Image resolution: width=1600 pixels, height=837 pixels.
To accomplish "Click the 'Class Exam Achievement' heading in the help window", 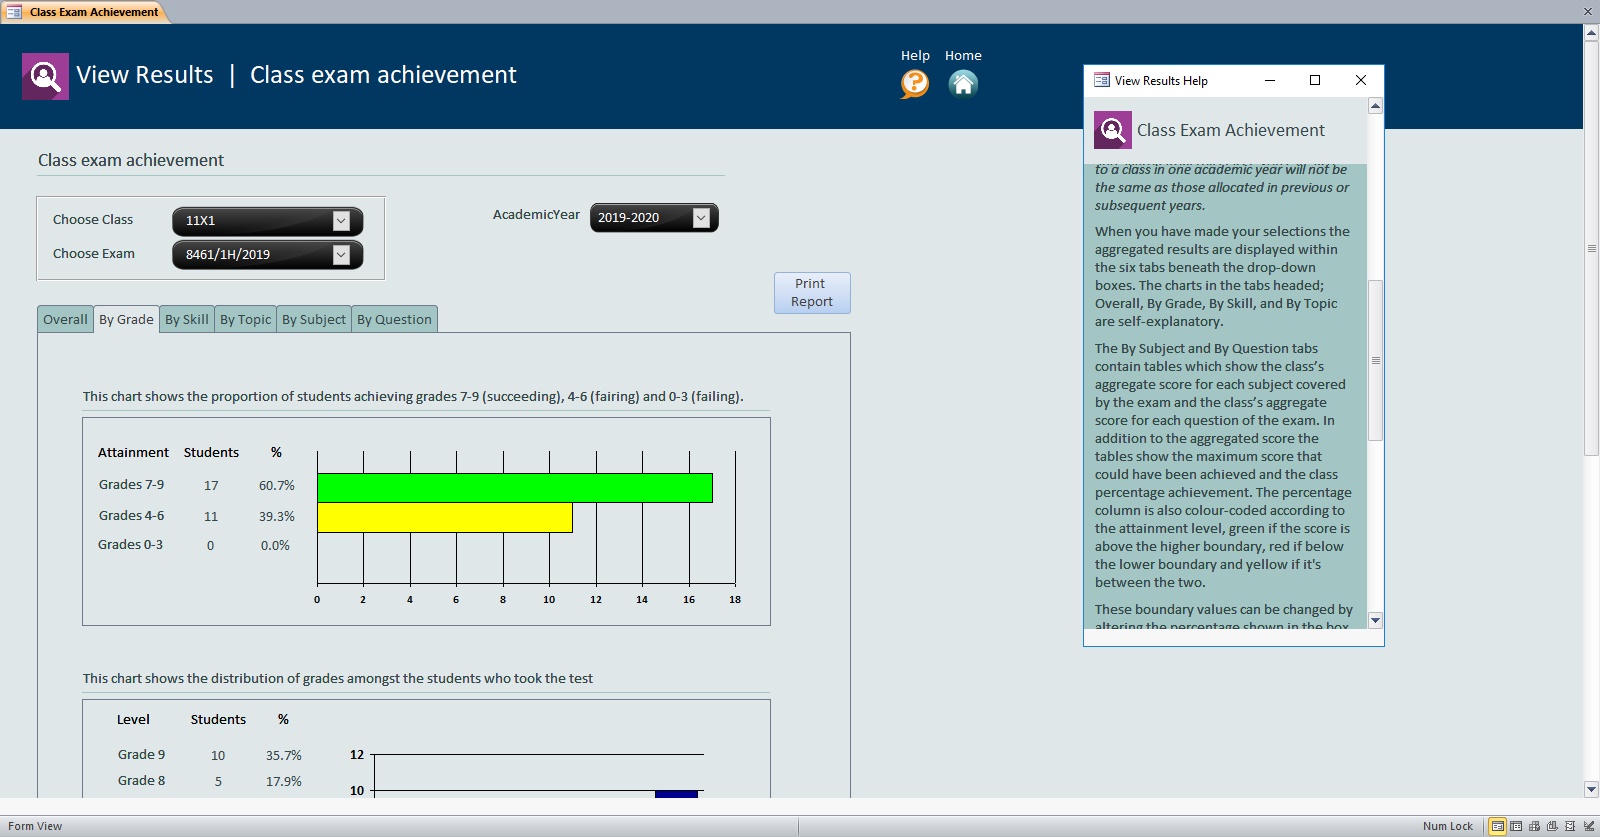I will click(1231, 131).
